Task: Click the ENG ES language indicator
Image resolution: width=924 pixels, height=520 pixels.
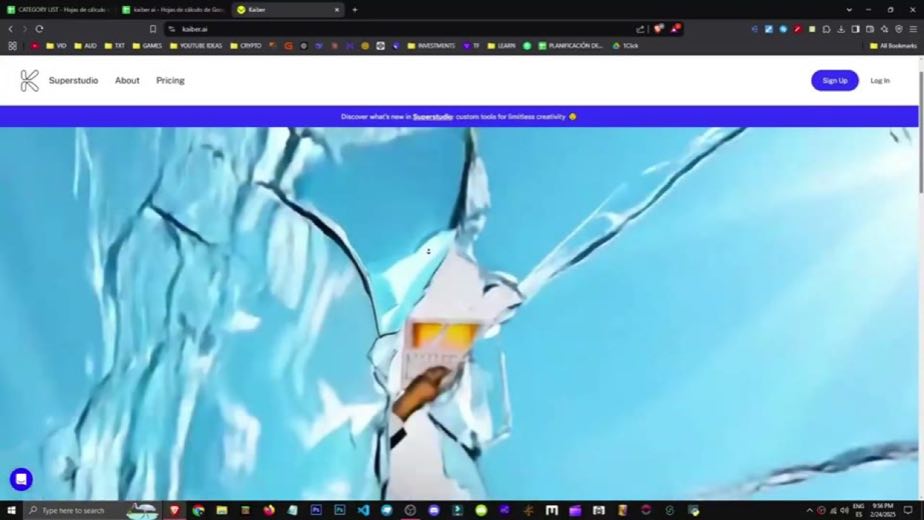Action: (x=859, y=511)
